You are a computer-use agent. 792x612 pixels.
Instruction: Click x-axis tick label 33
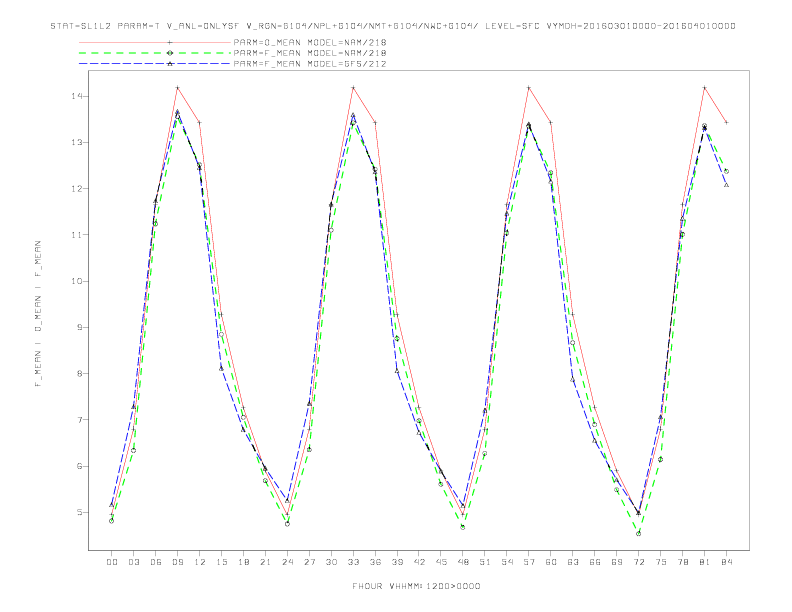(x=353, y=562)
